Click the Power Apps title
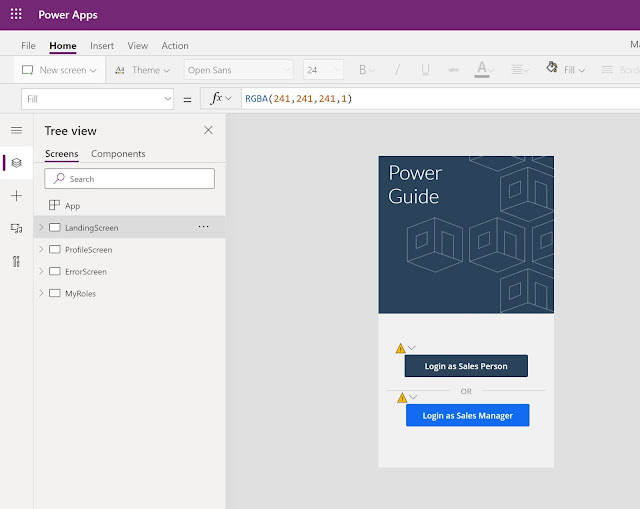 coord(68,15)
